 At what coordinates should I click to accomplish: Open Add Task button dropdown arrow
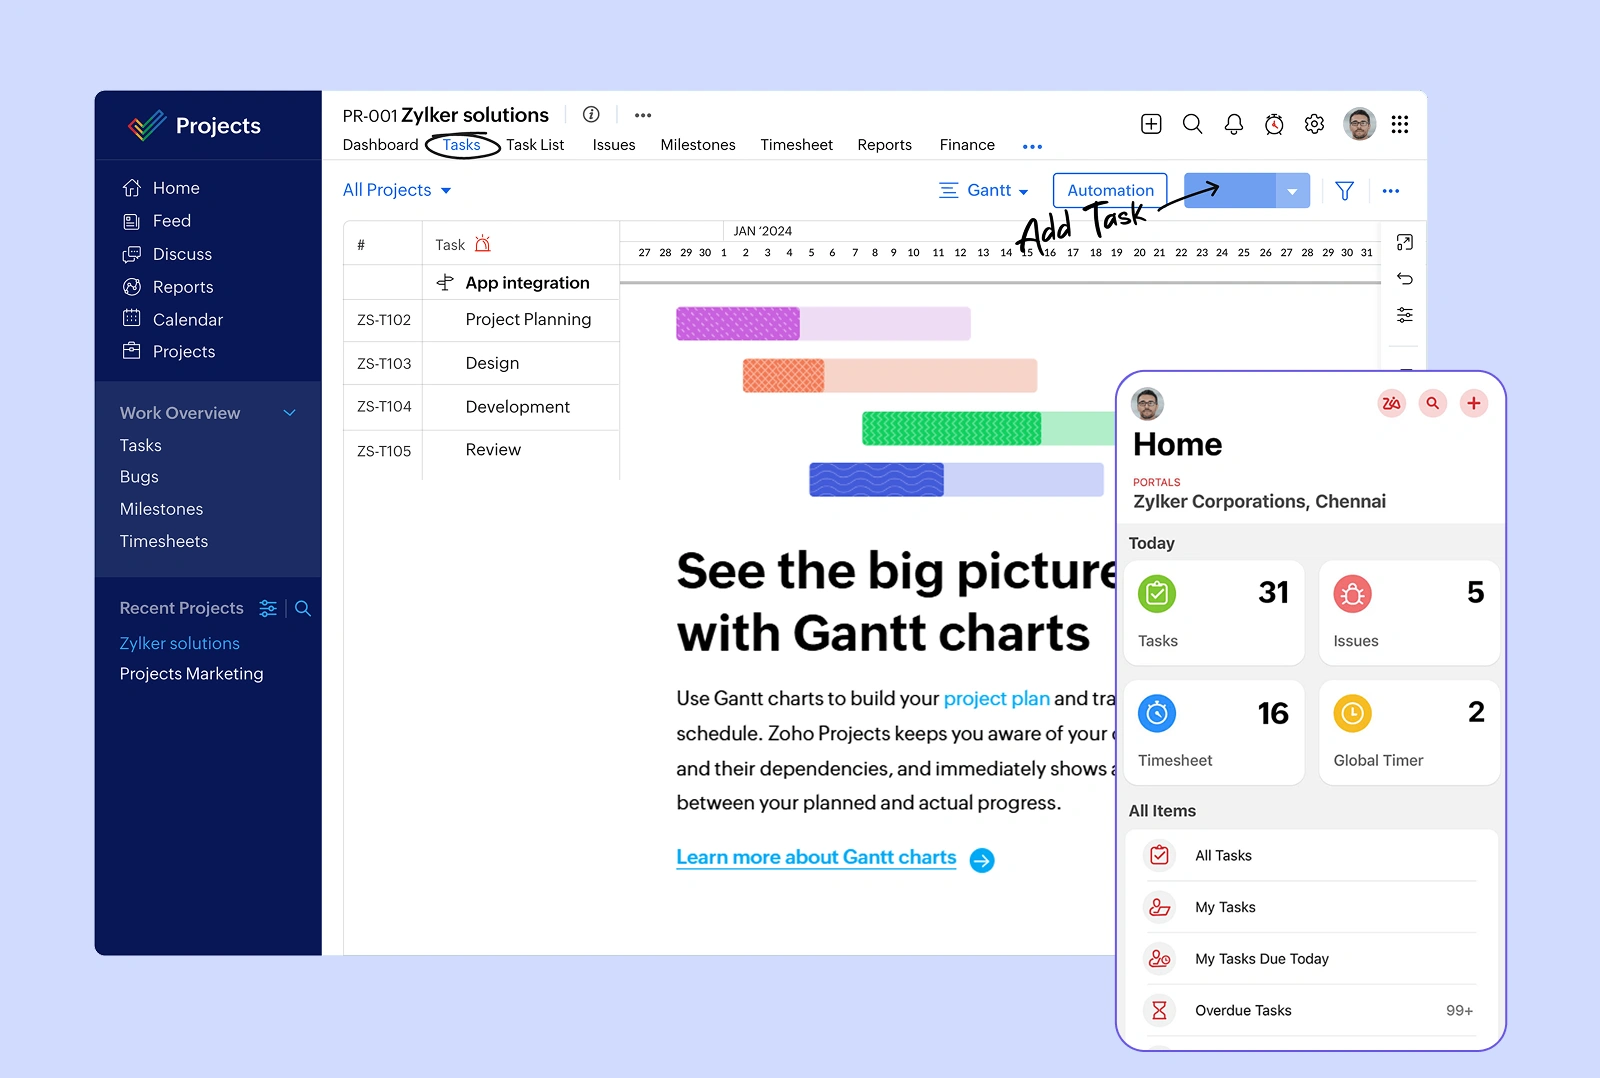click(1292, 191)
